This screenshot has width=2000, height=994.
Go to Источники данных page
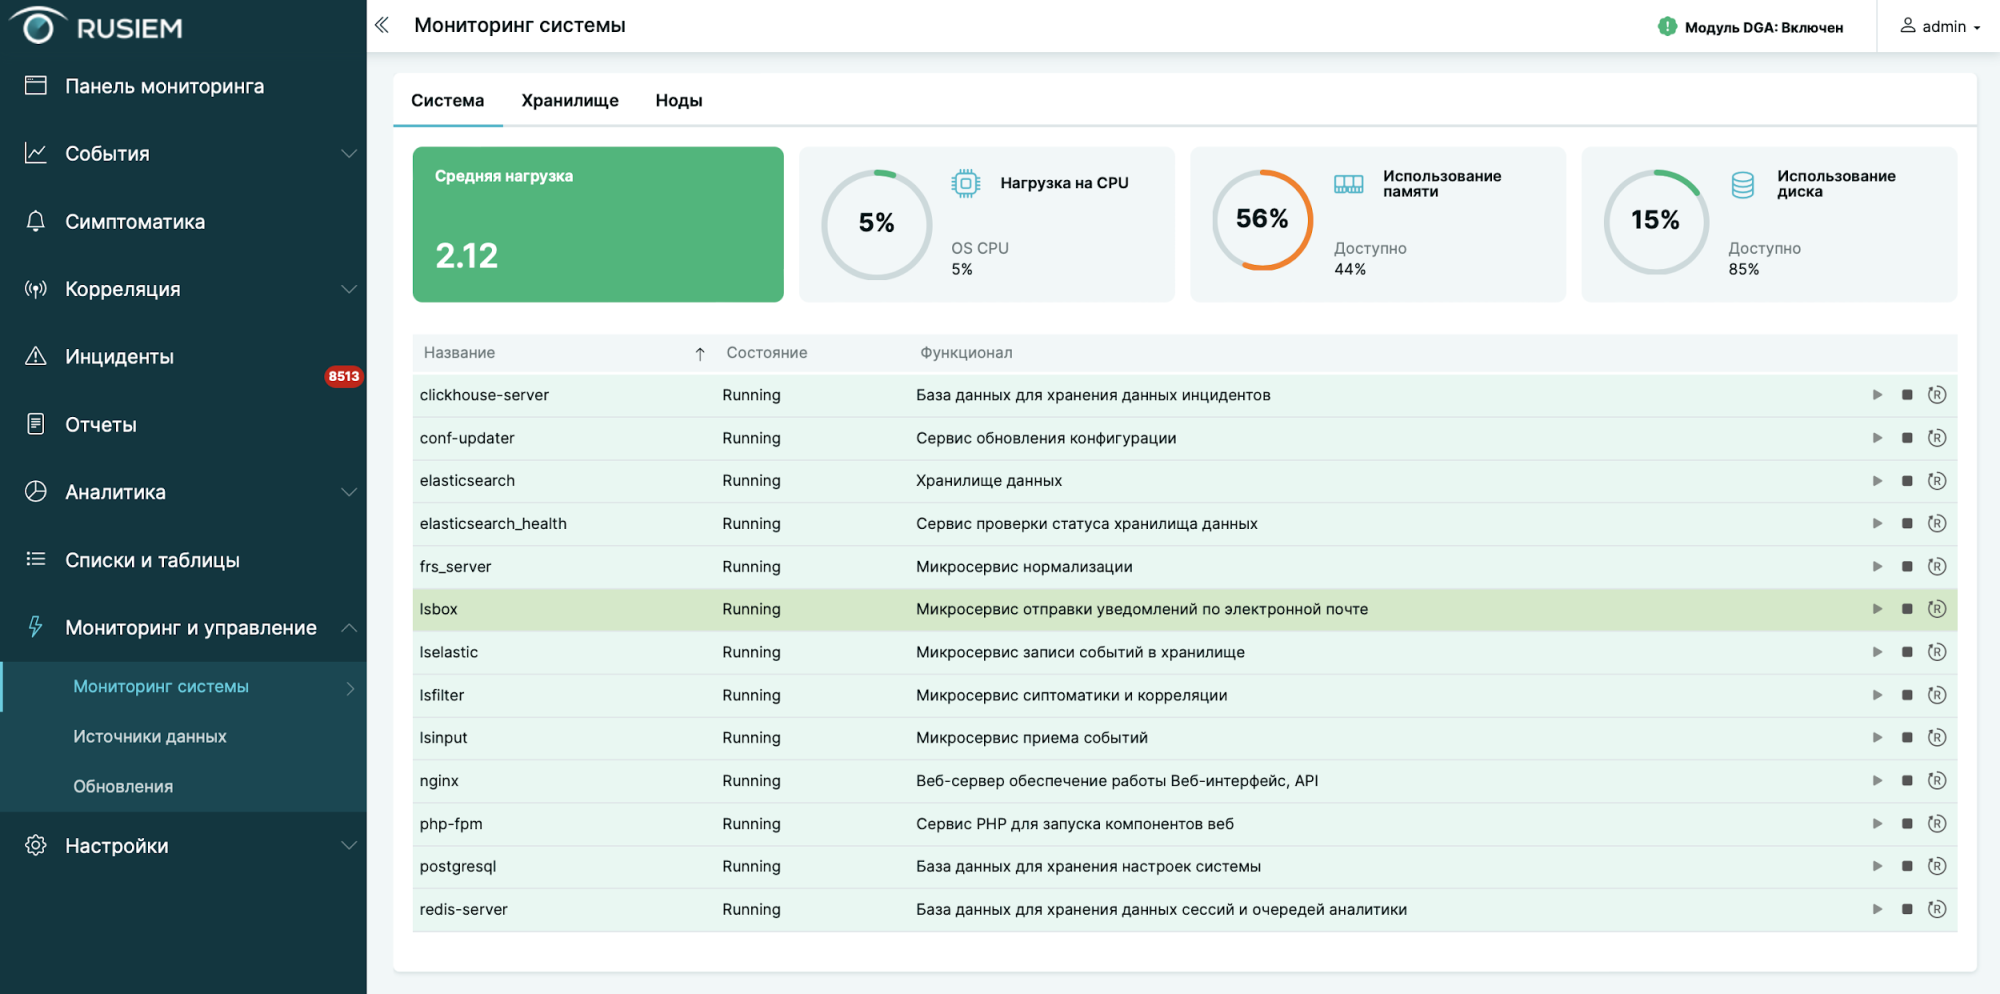[x=150, y=737]
